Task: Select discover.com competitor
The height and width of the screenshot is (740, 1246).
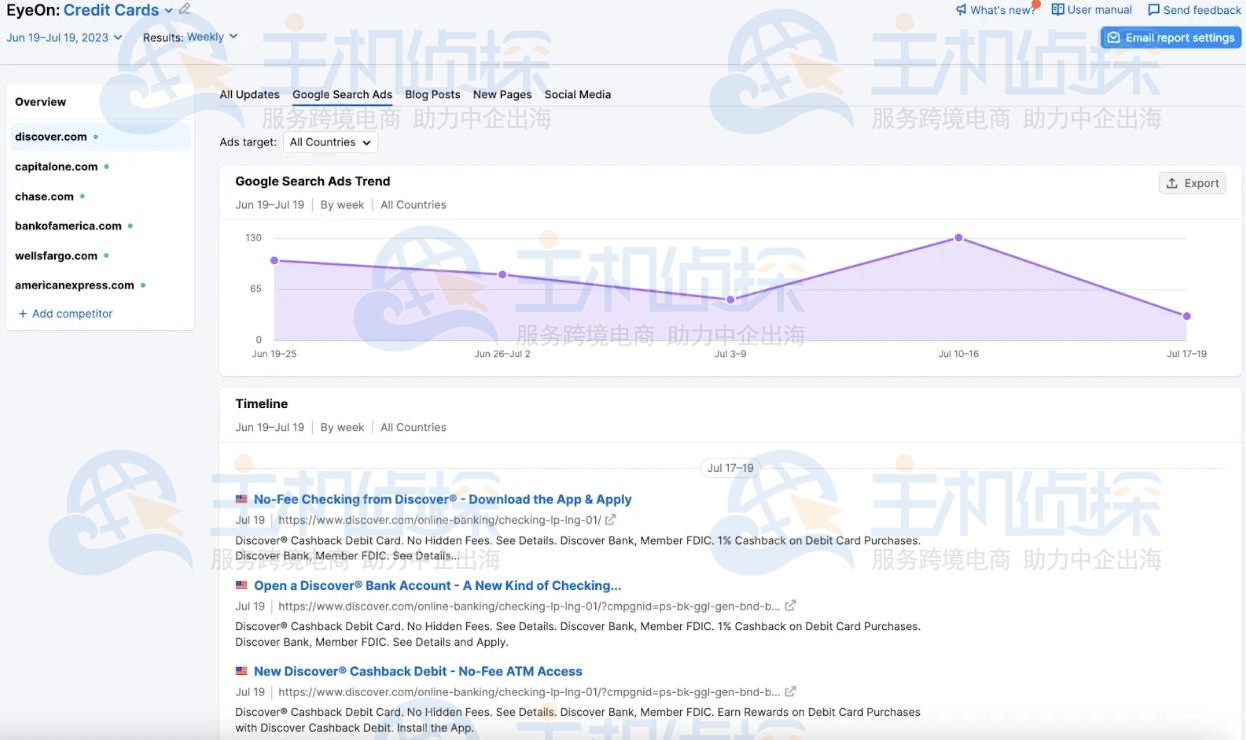Action: (100, 137)
